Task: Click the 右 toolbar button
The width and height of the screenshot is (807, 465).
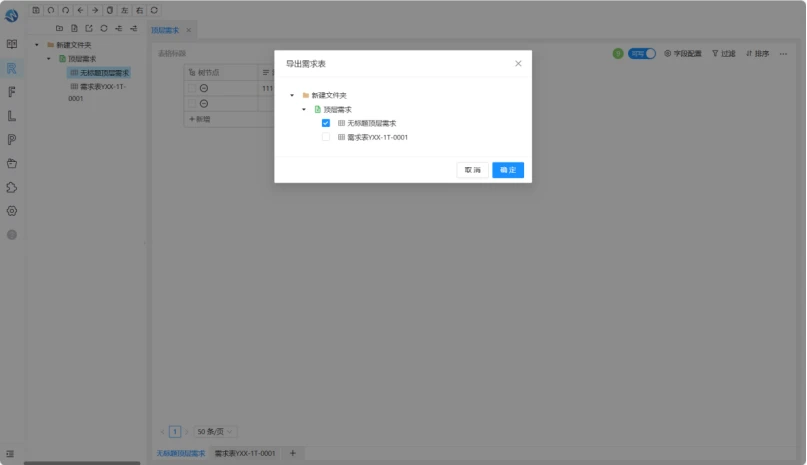Action: tap(139, 10)
